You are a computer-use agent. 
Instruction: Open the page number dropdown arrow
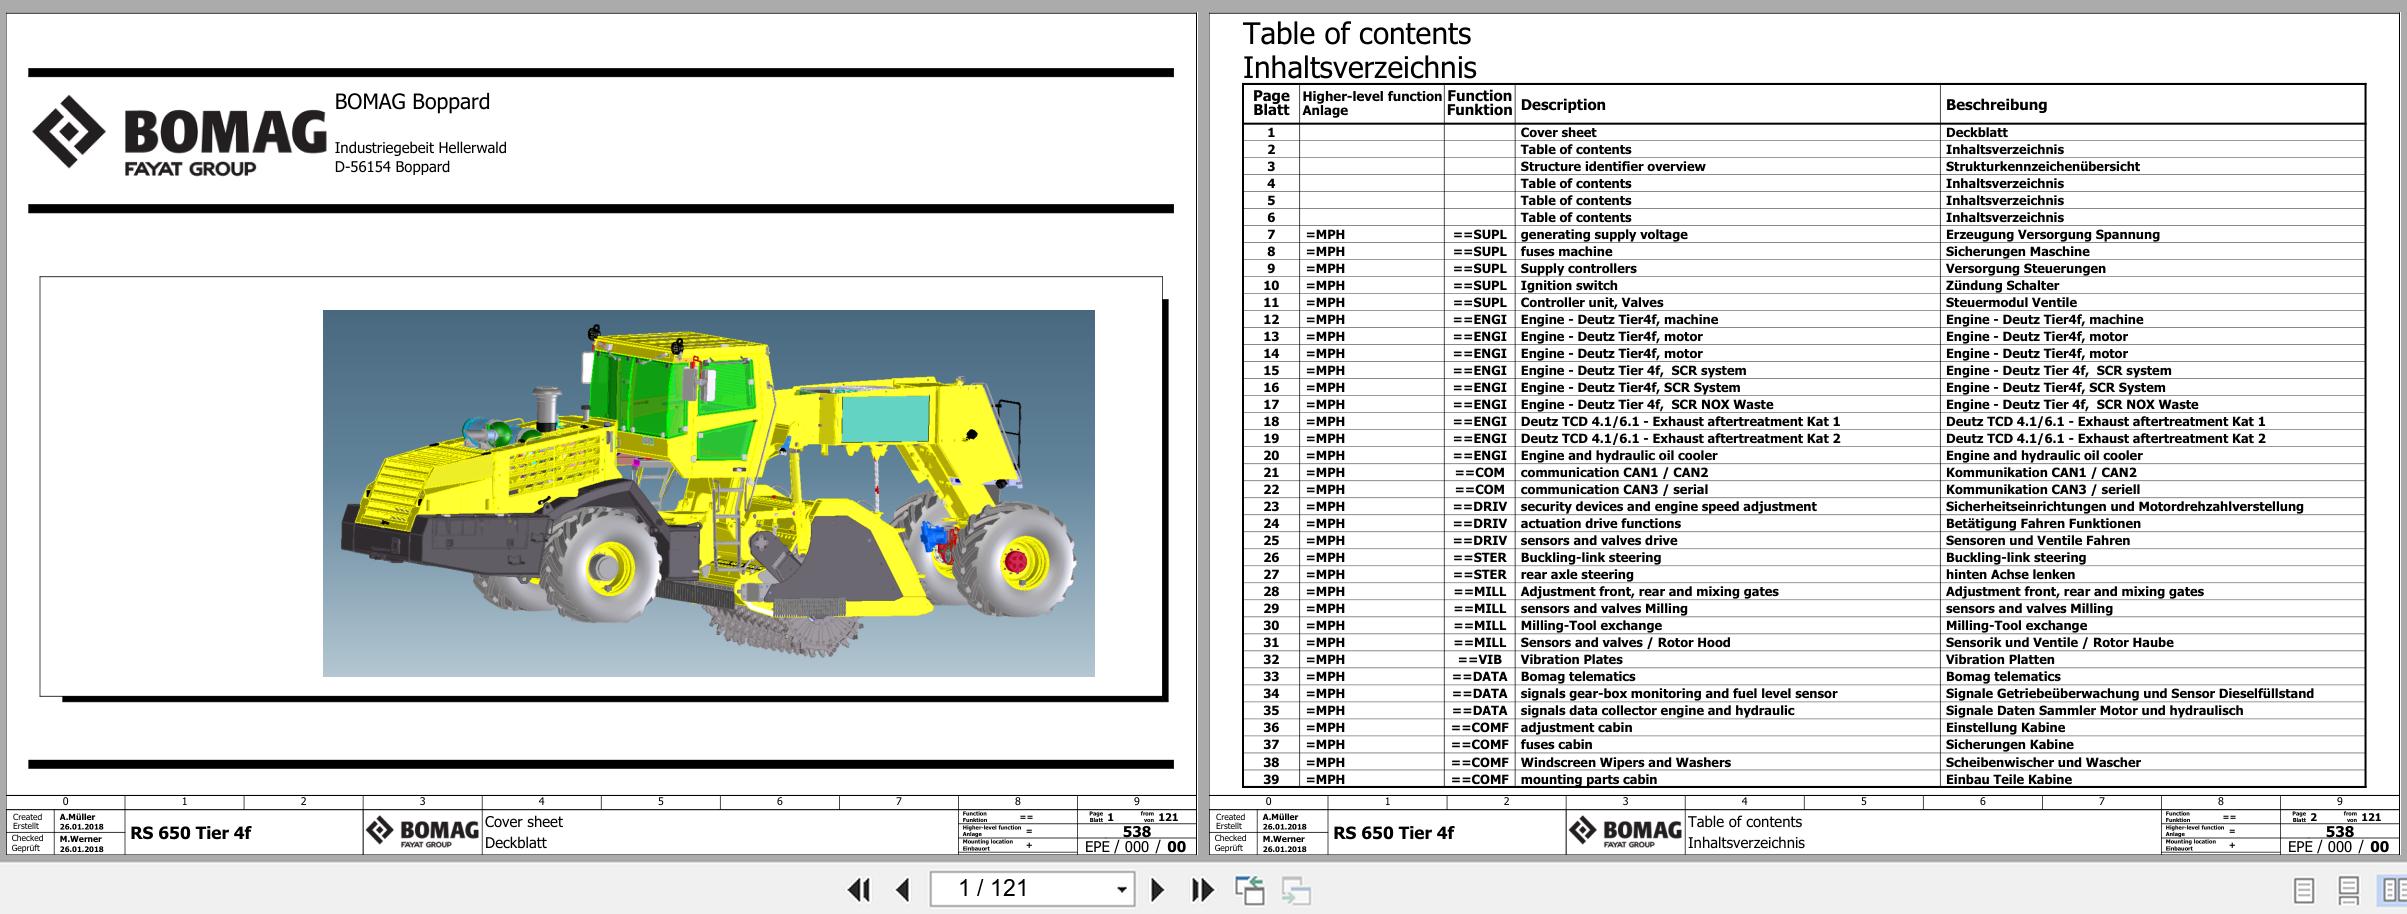click(x=1122, y=889)
